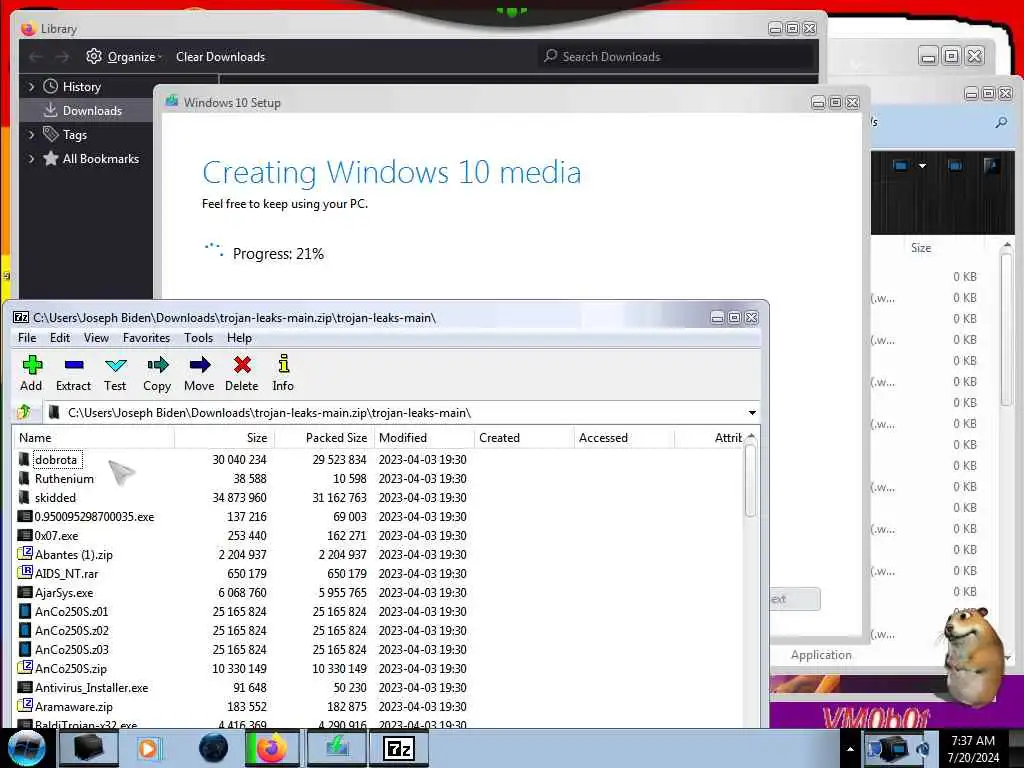Open the Organize dropdown in Library
1024x768 pixels.
pyautogui.click(x=124, y=57)
